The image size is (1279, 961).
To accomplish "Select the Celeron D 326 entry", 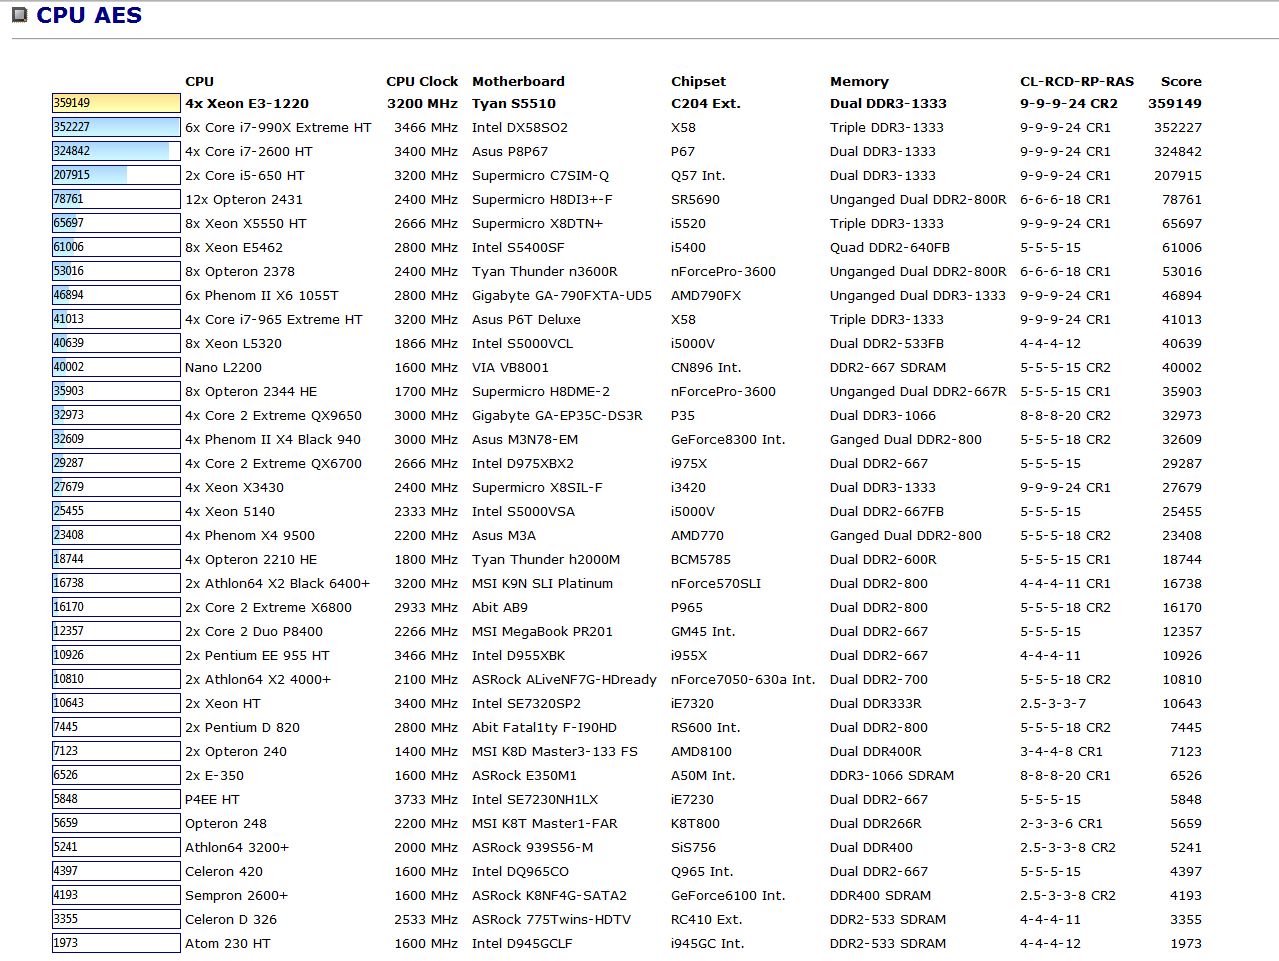I will [x=231, y=919].
